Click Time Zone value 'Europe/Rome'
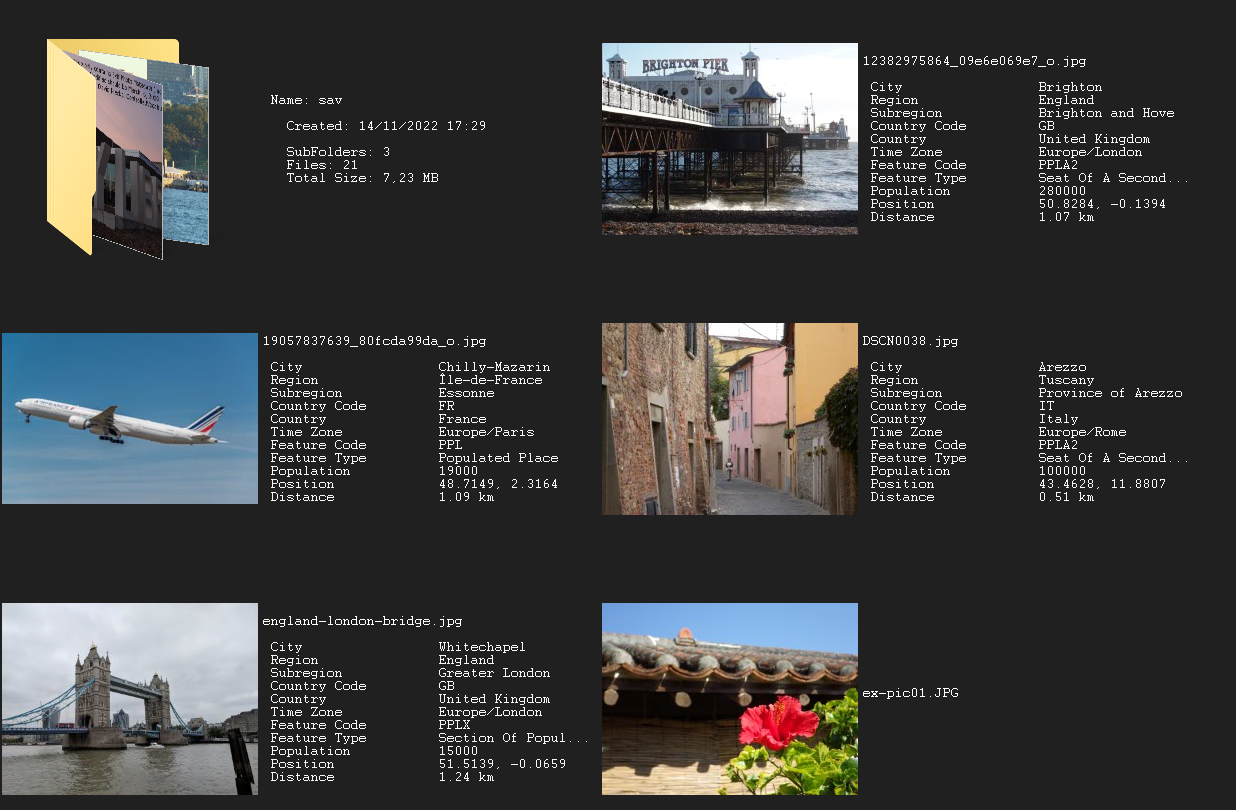This screenshot has height=810, width=1236. coord(1082,432)
